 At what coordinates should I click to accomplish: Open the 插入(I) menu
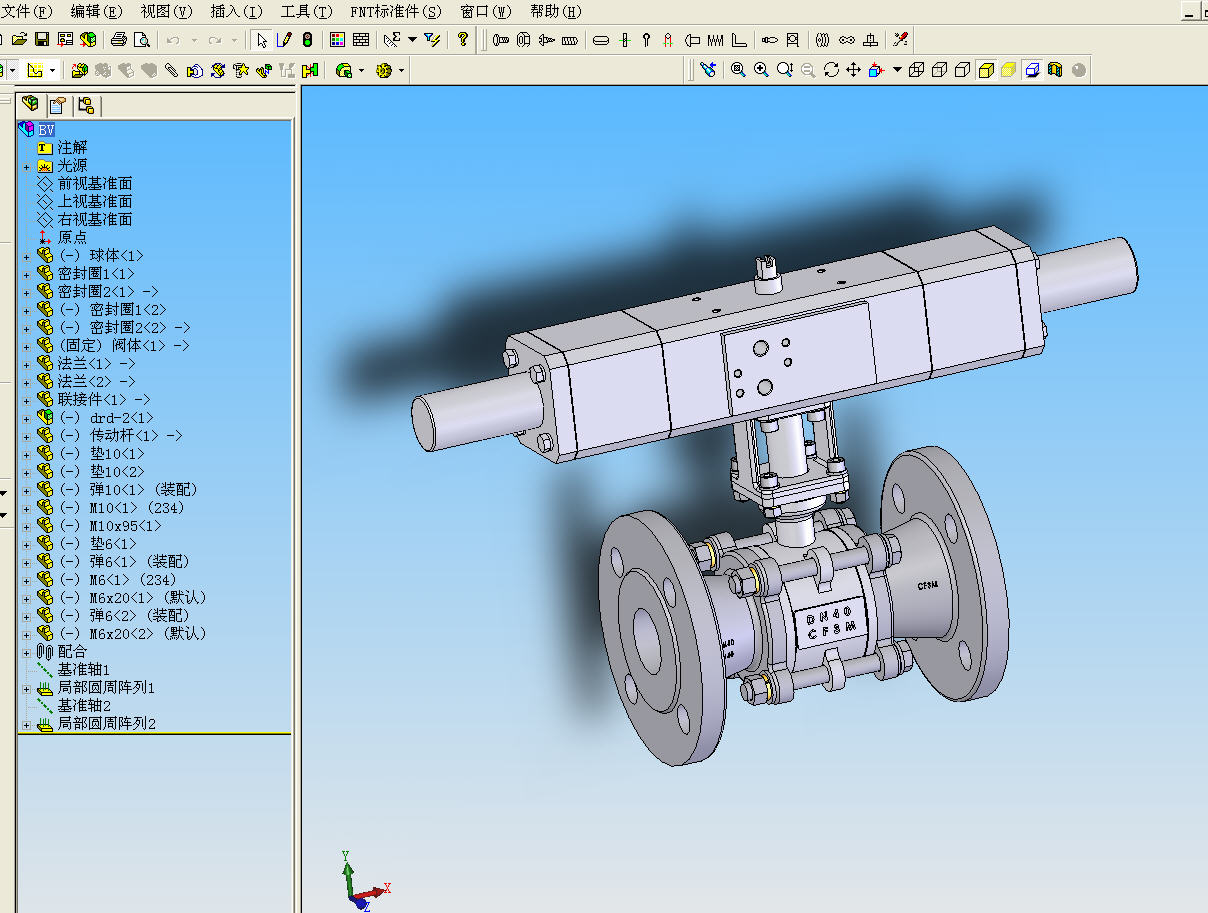click(x=236, y=12)
